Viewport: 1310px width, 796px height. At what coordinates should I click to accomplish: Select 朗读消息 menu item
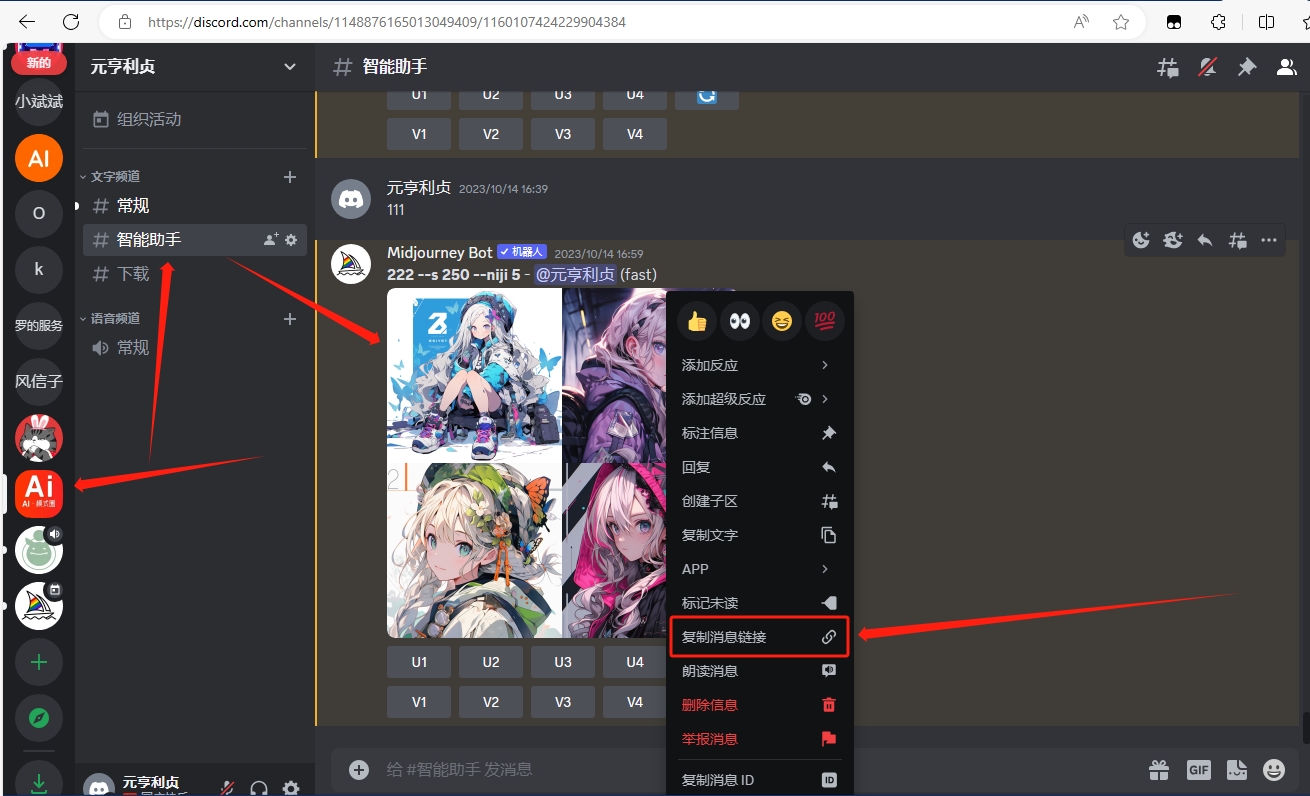760,671
